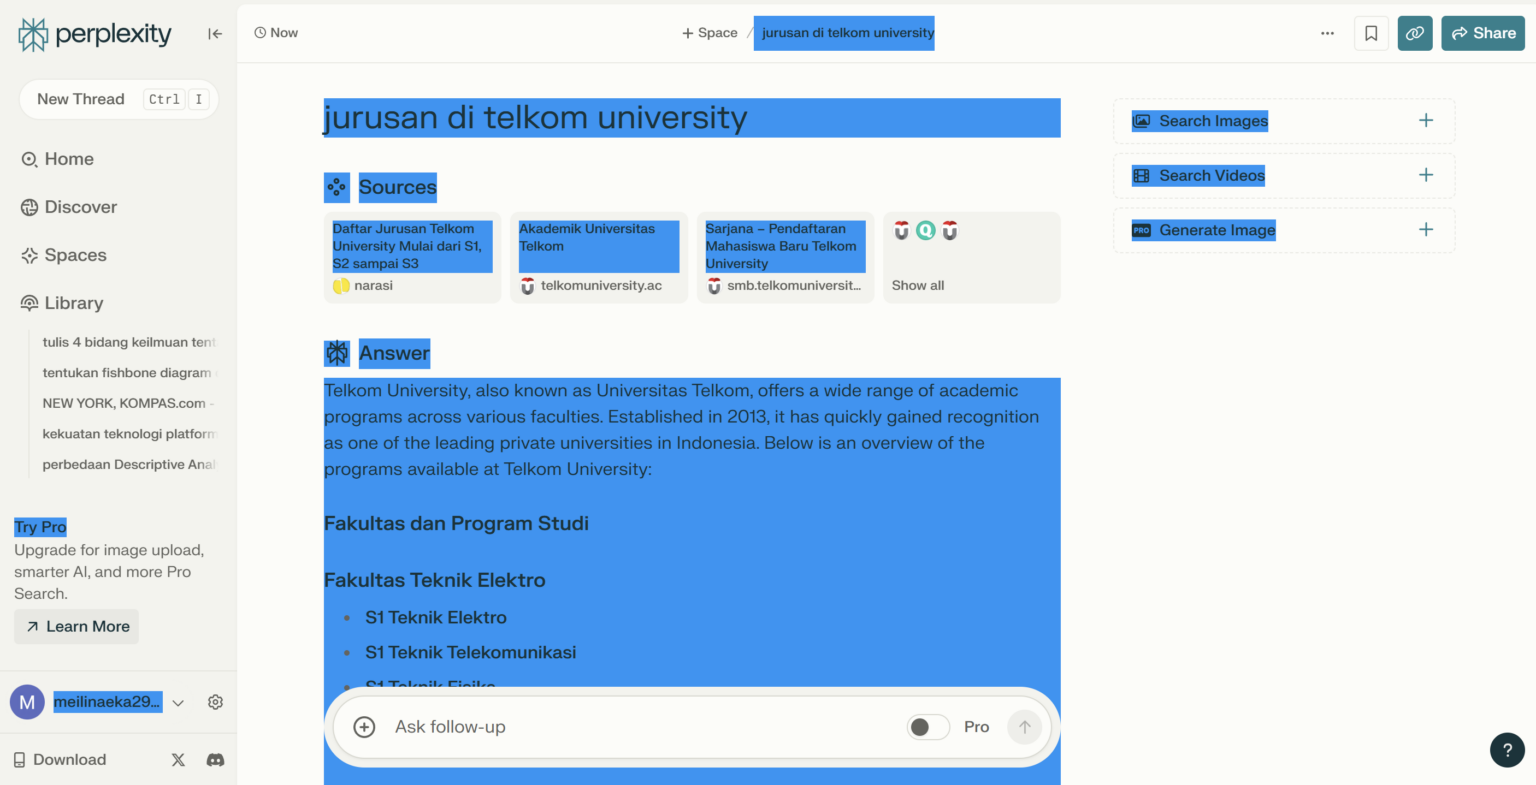Screen dimensions: 1536x785
Task: Add Search Images to the answer
Action: click(x=1426, y=119)
